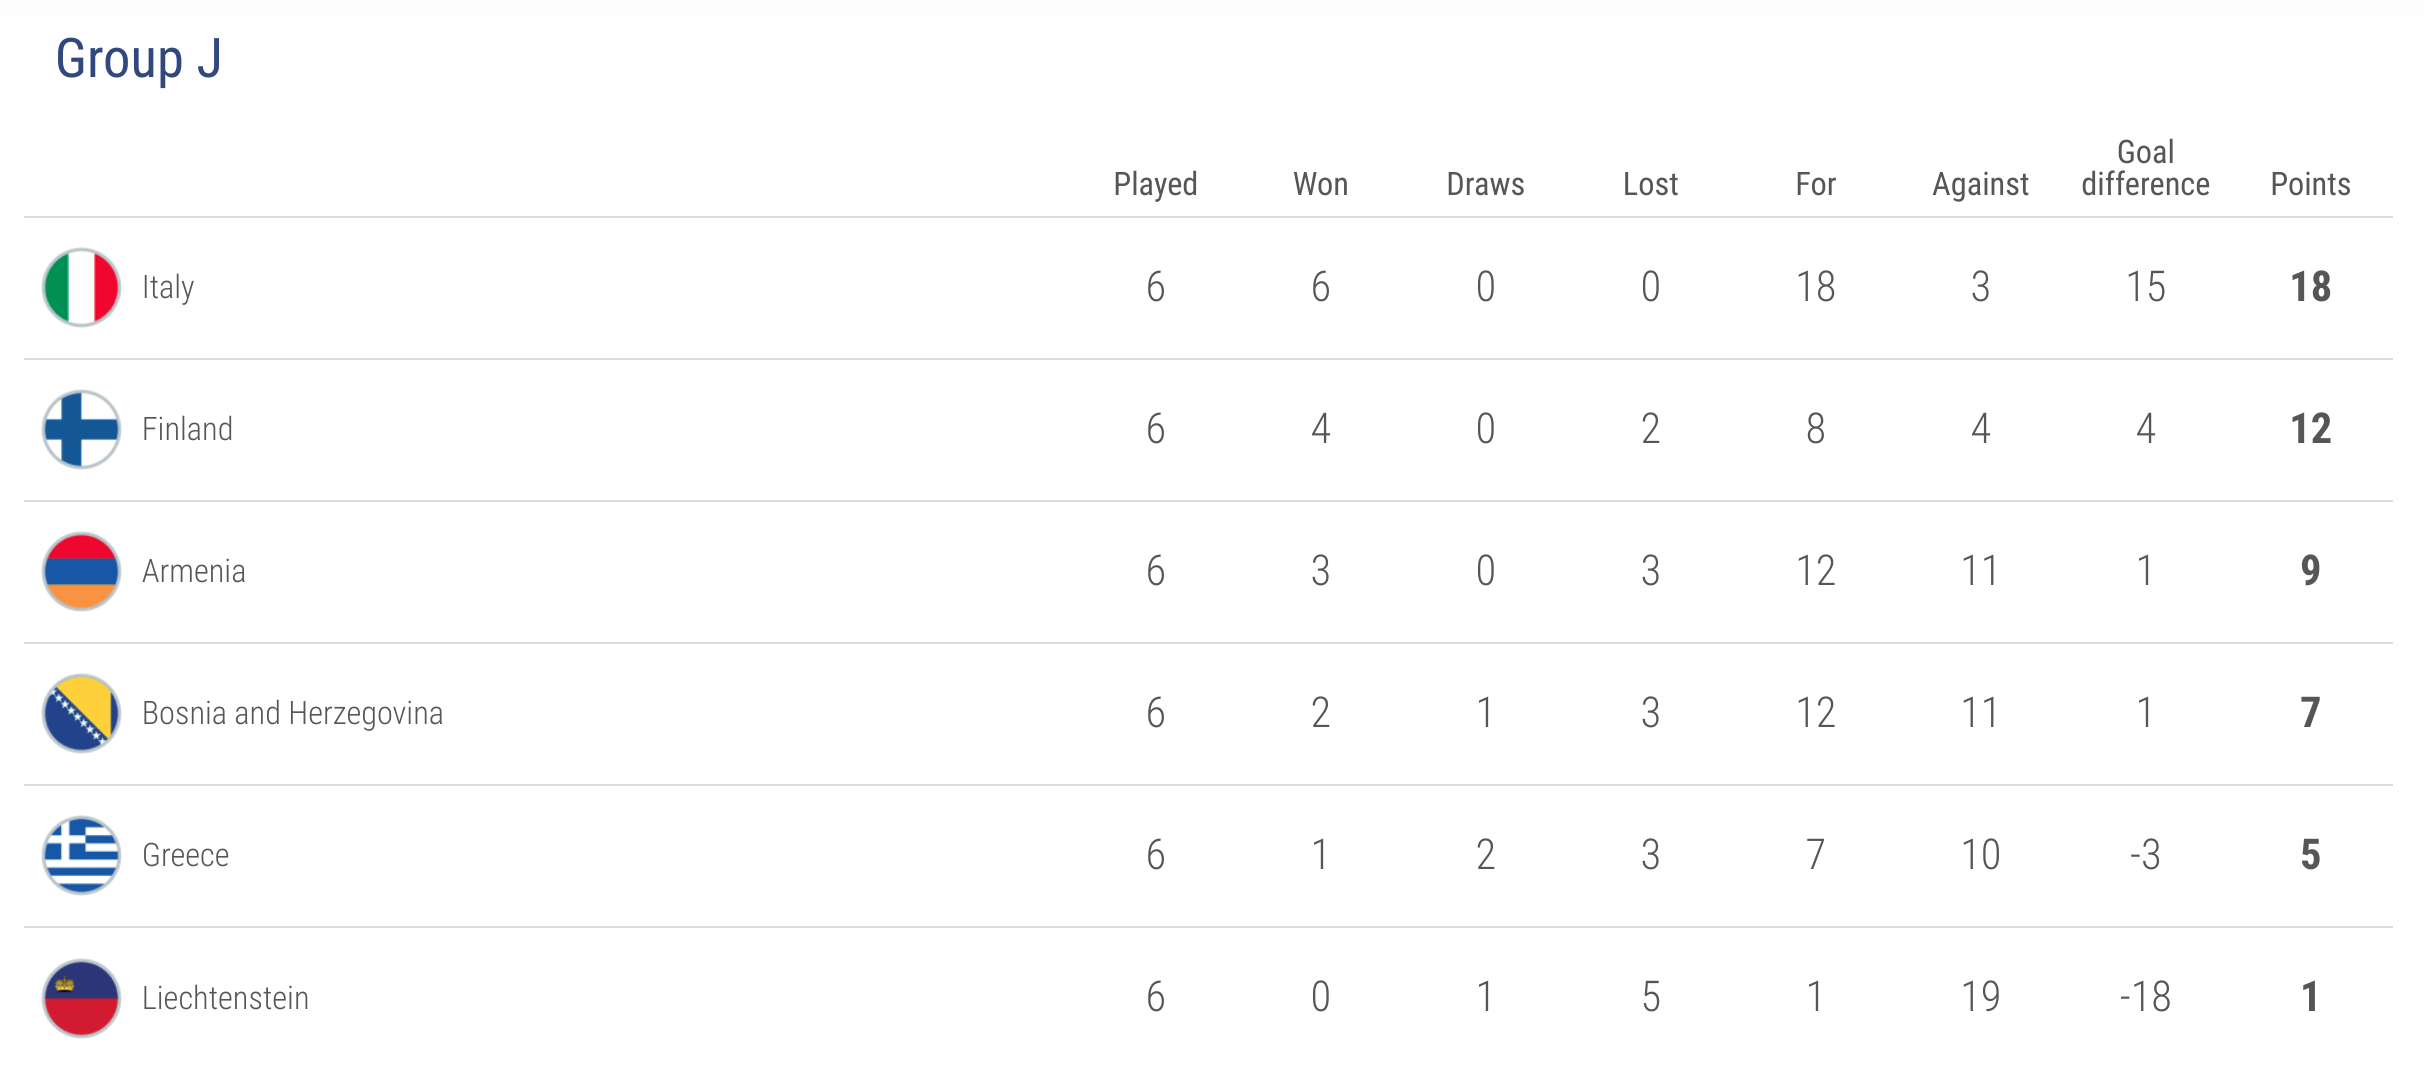Click the Armenia flag icon

pyautogui.click(x=81, y=572)
